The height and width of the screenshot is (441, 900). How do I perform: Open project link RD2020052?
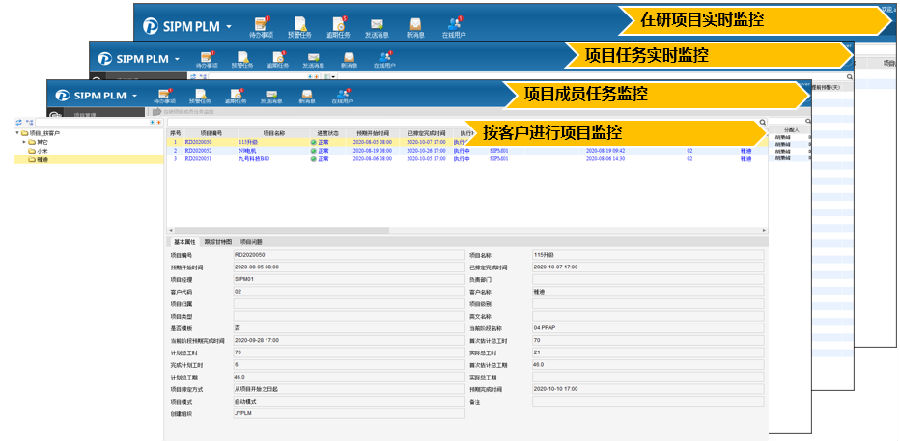(x=198, y=150)
